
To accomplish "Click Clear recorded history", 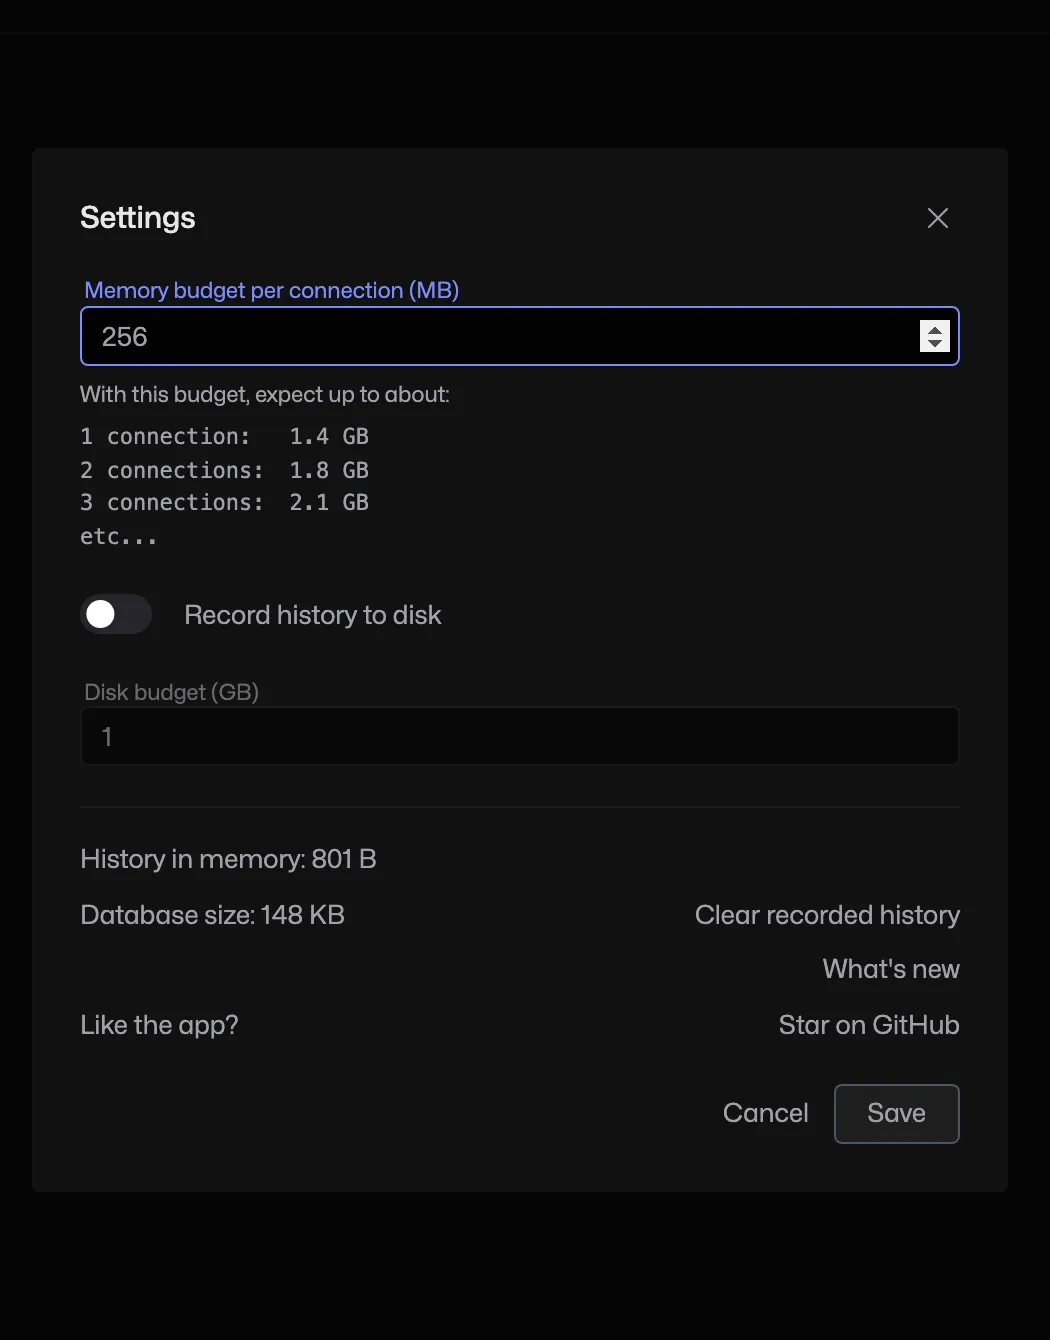I will (827, 915).
